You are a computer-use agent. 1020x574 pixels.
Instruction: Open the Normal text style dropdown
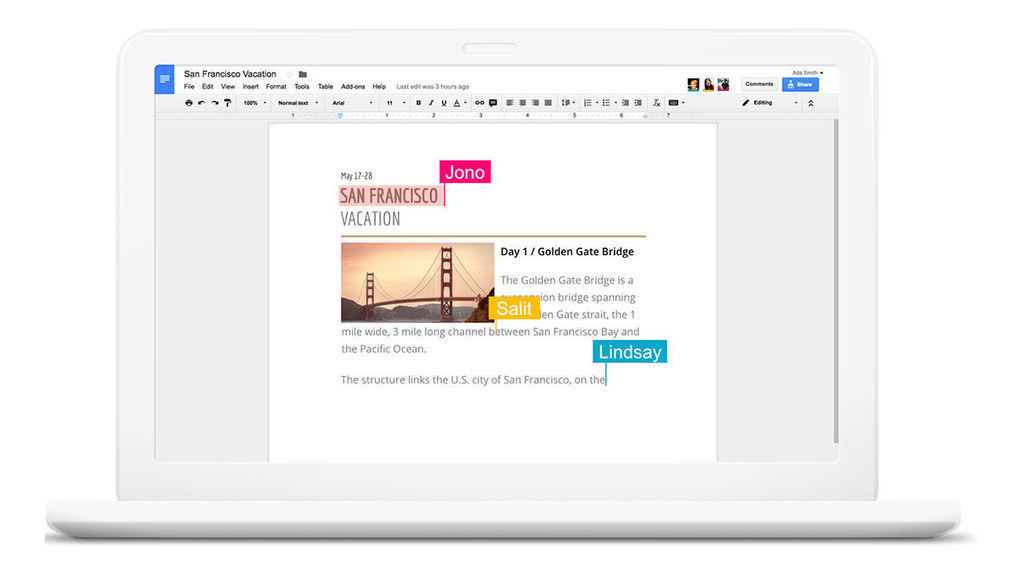pyautogui.click(x=297, y=103)
